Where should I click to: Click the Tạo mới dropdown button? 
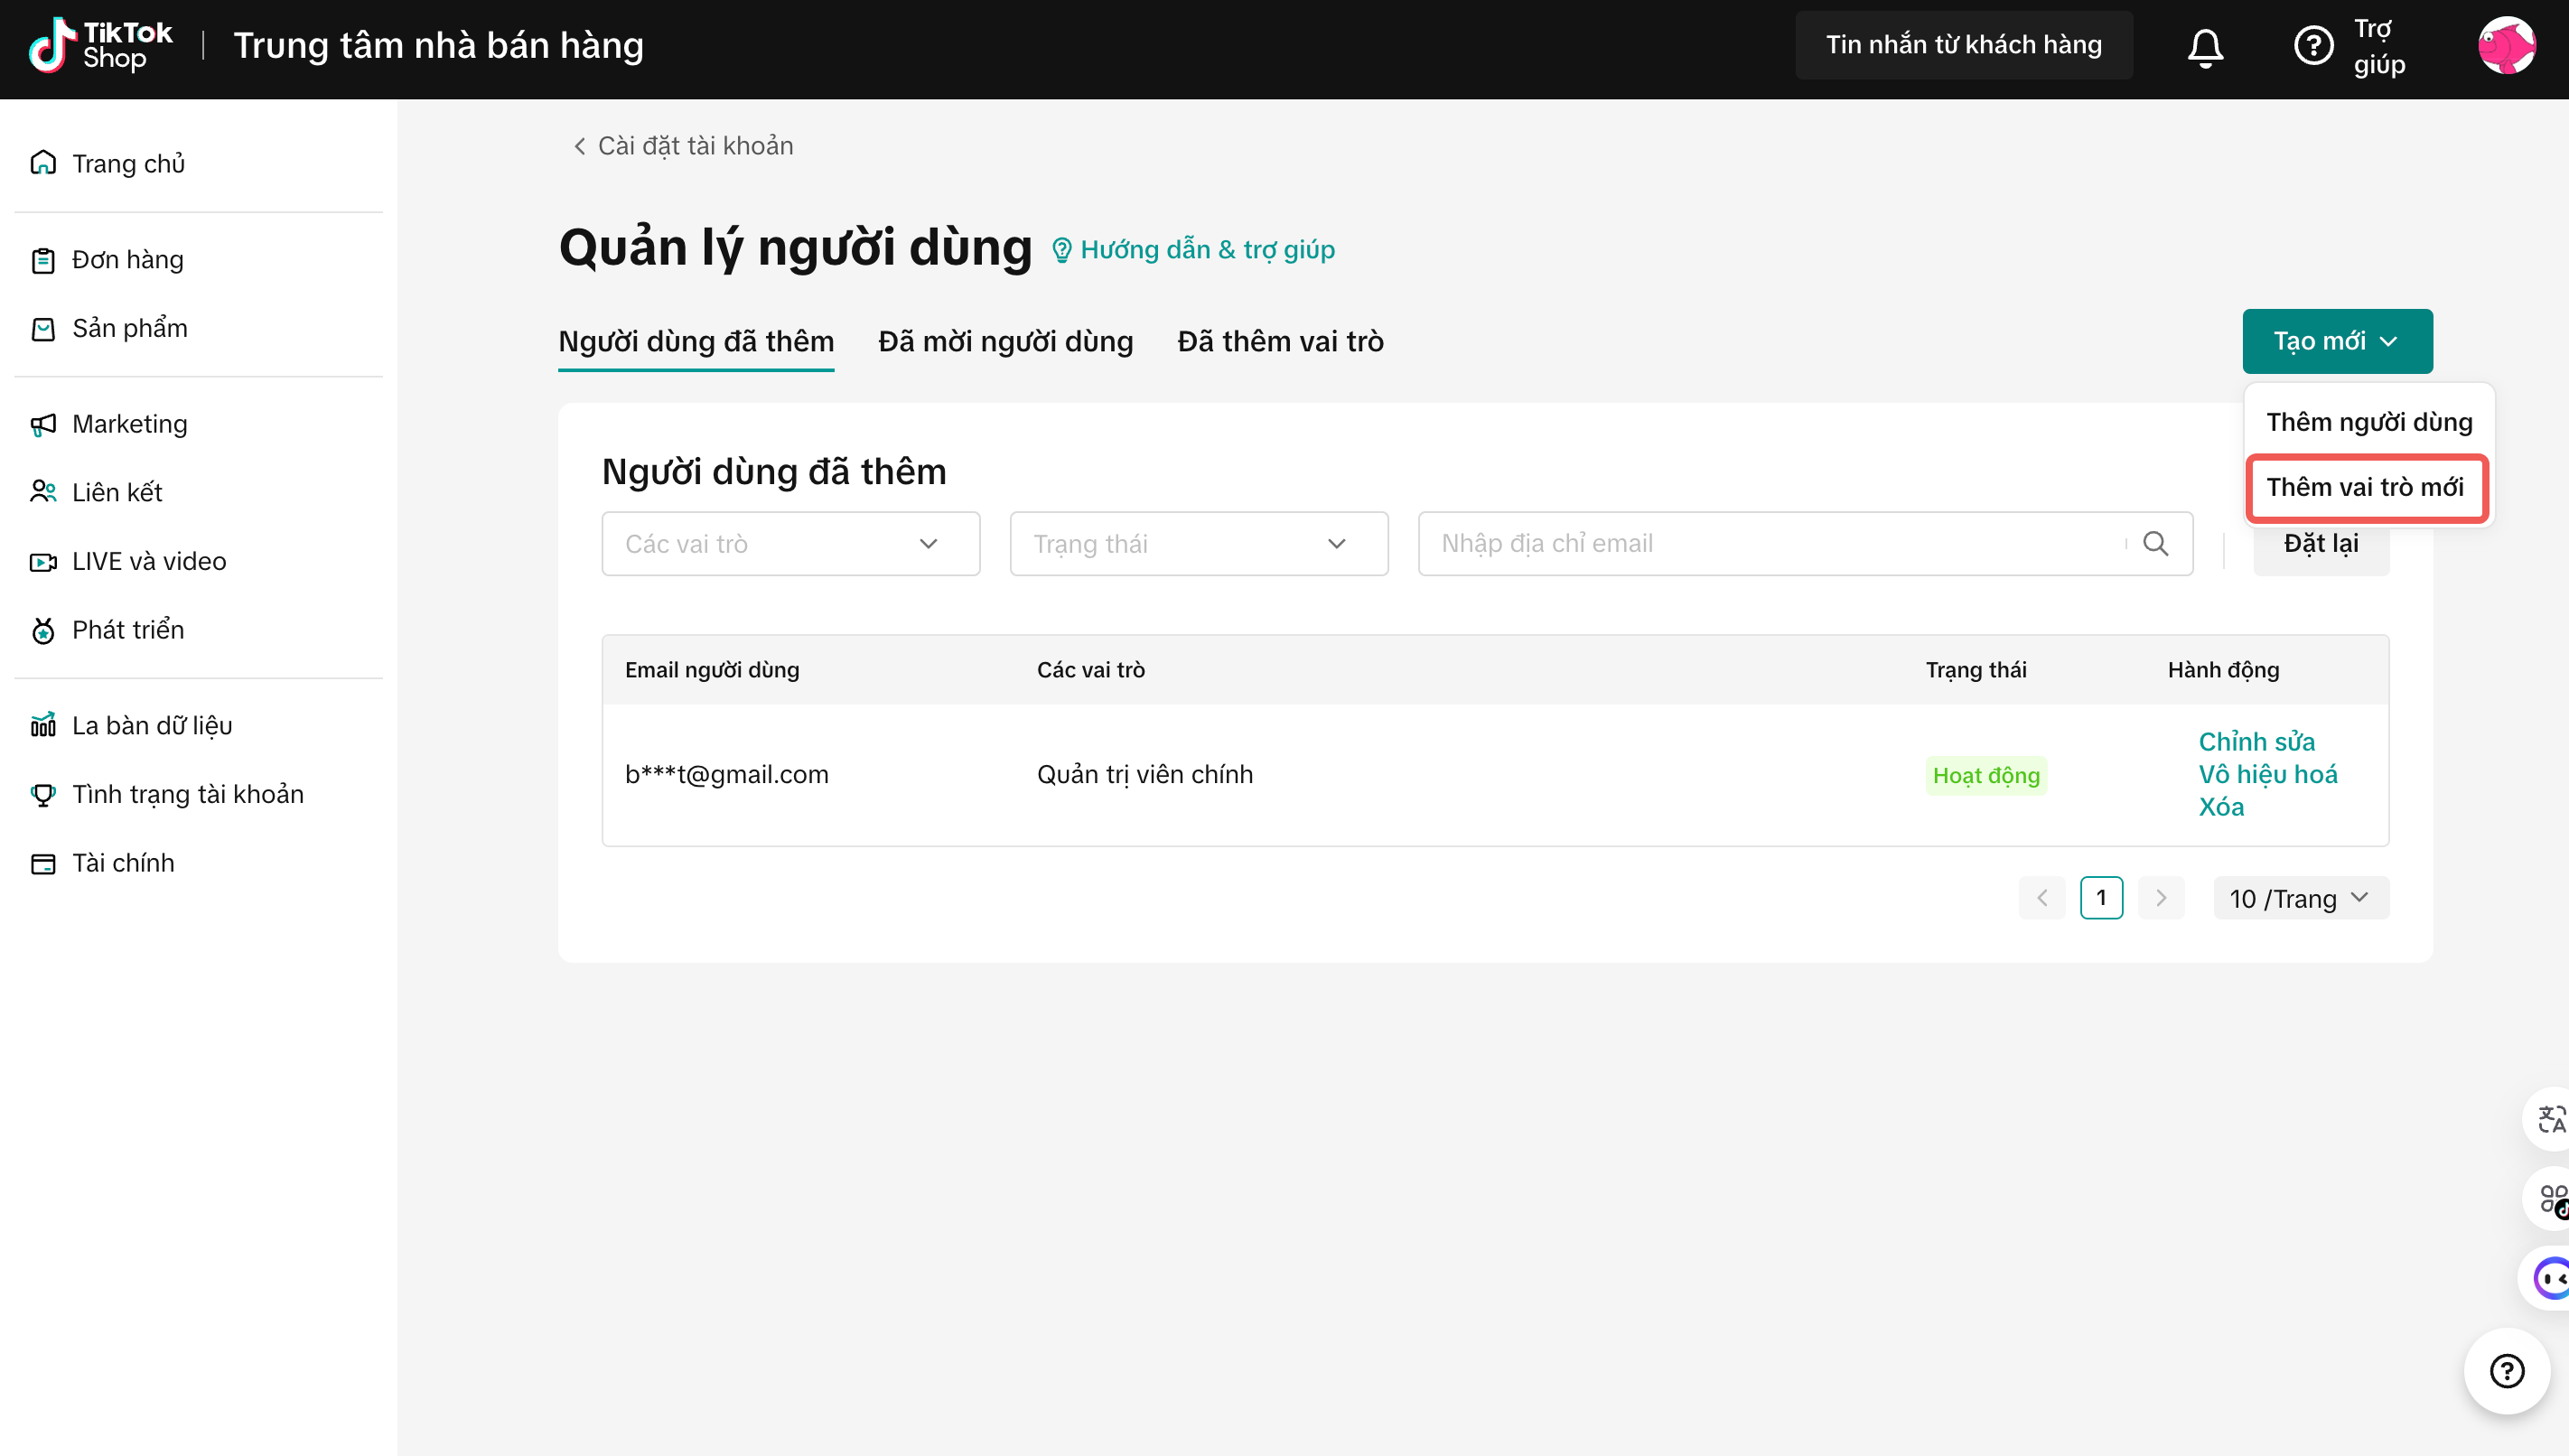pos(2336,341)
